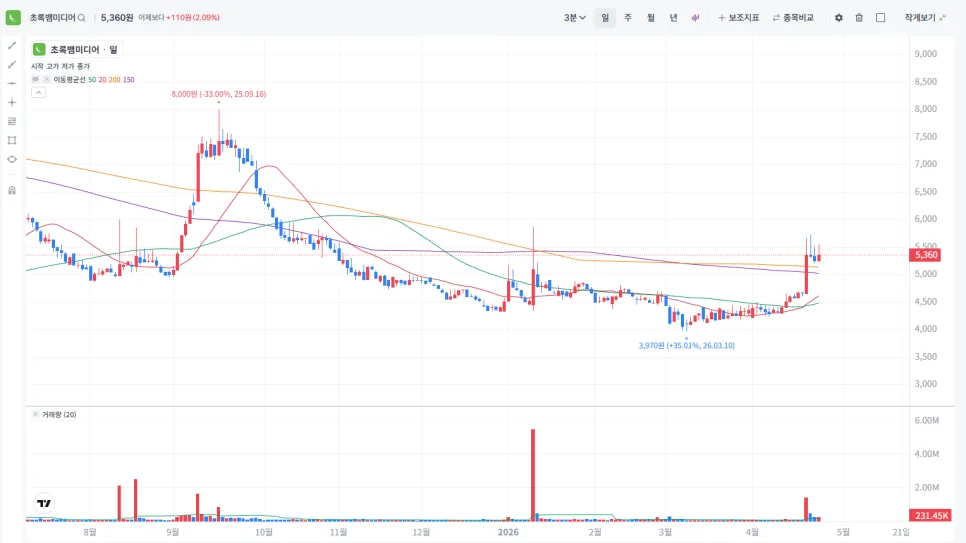Toggle the magnet snap tool

click(12, 190)
